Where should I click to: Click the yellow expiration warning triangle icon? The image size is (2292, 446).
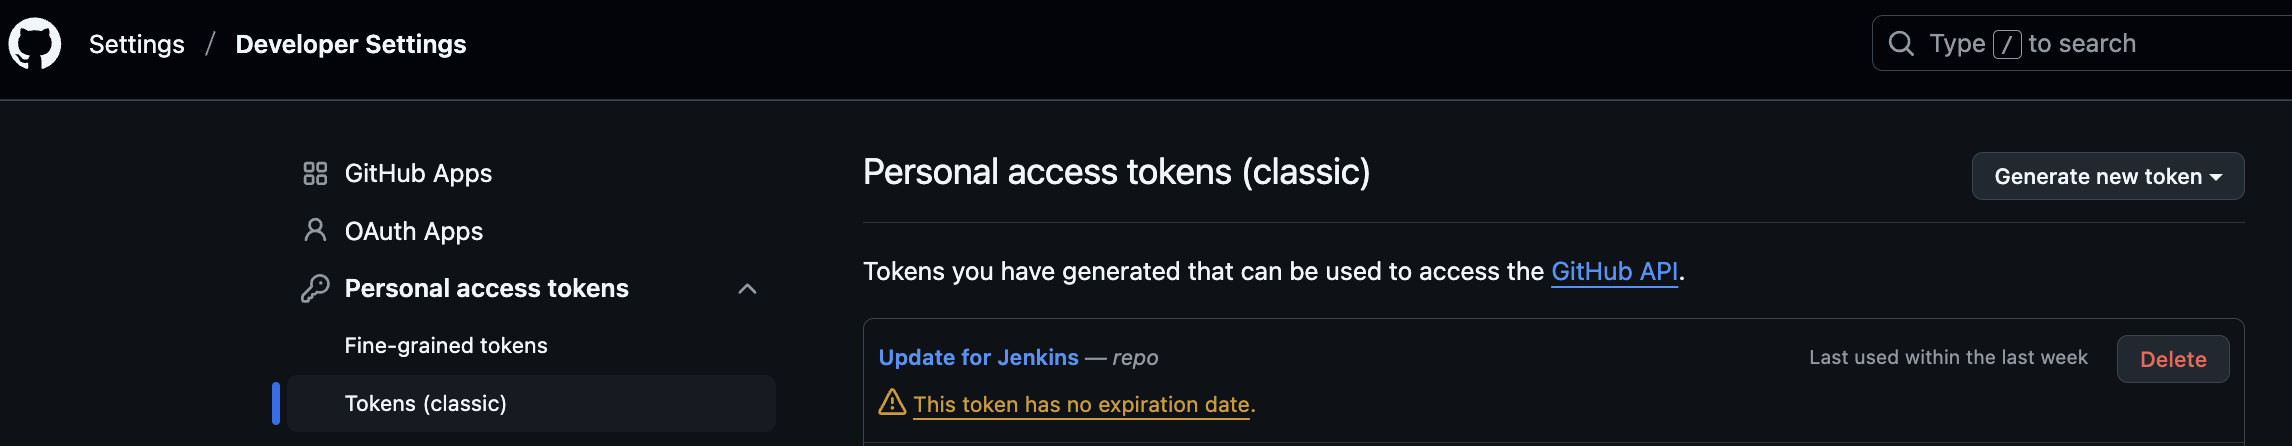[x=891, y=403]
